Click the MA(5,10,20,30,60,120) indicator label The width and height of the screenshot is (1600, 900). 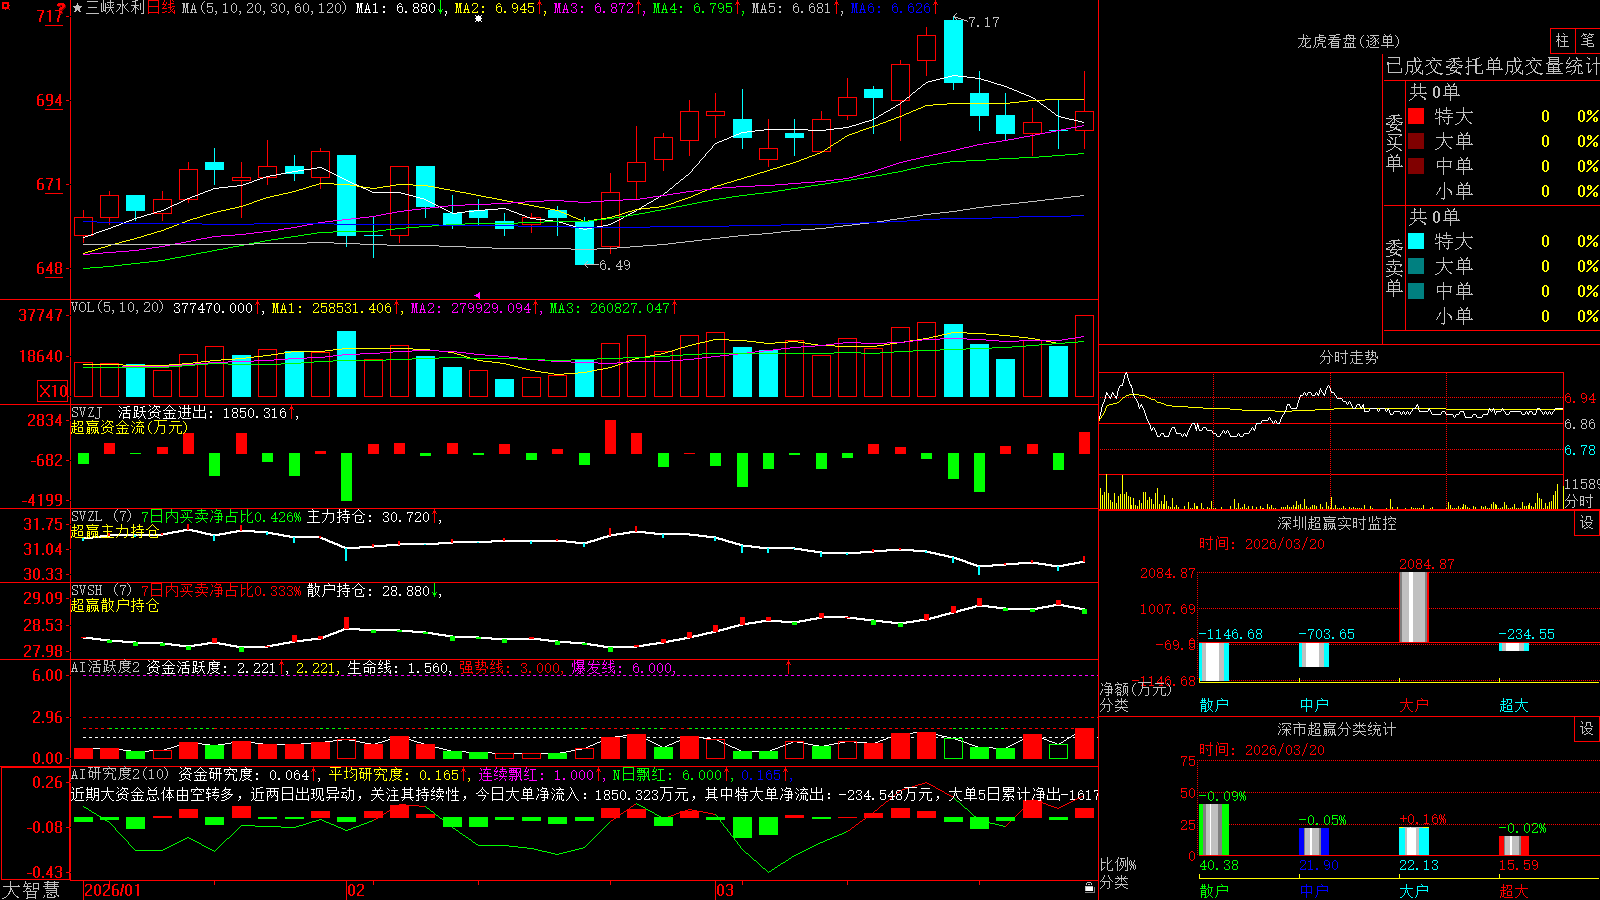(x=264, y=8)
